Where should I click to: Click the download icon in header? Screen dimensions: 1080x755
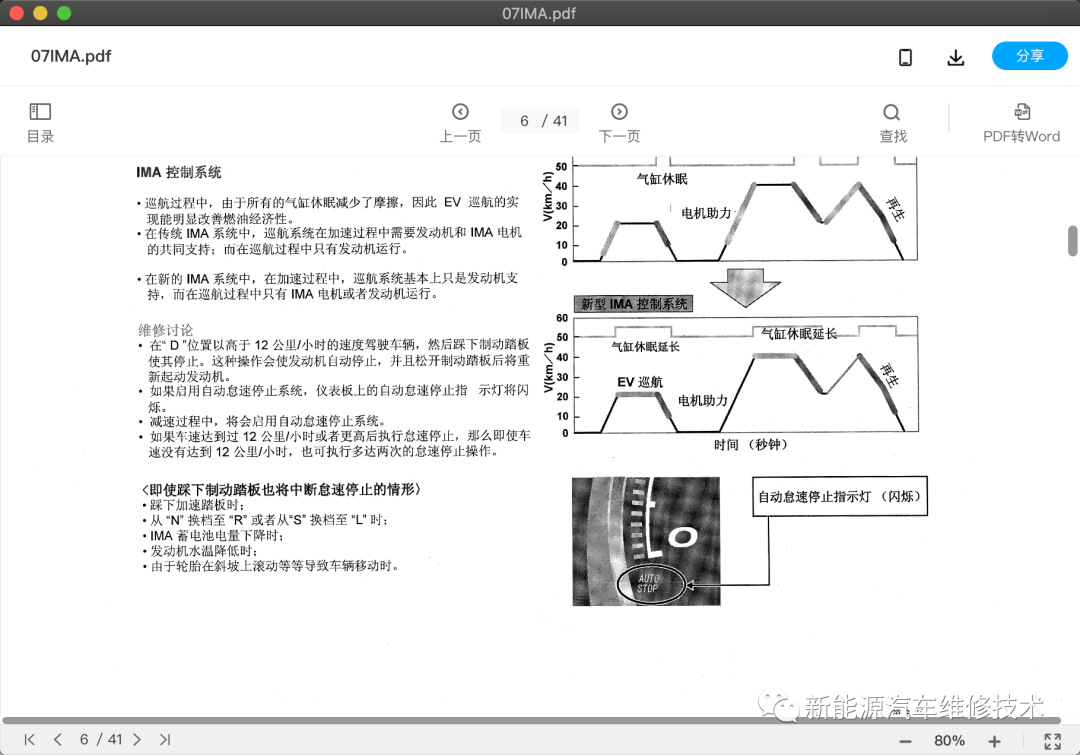coord(956,57)
